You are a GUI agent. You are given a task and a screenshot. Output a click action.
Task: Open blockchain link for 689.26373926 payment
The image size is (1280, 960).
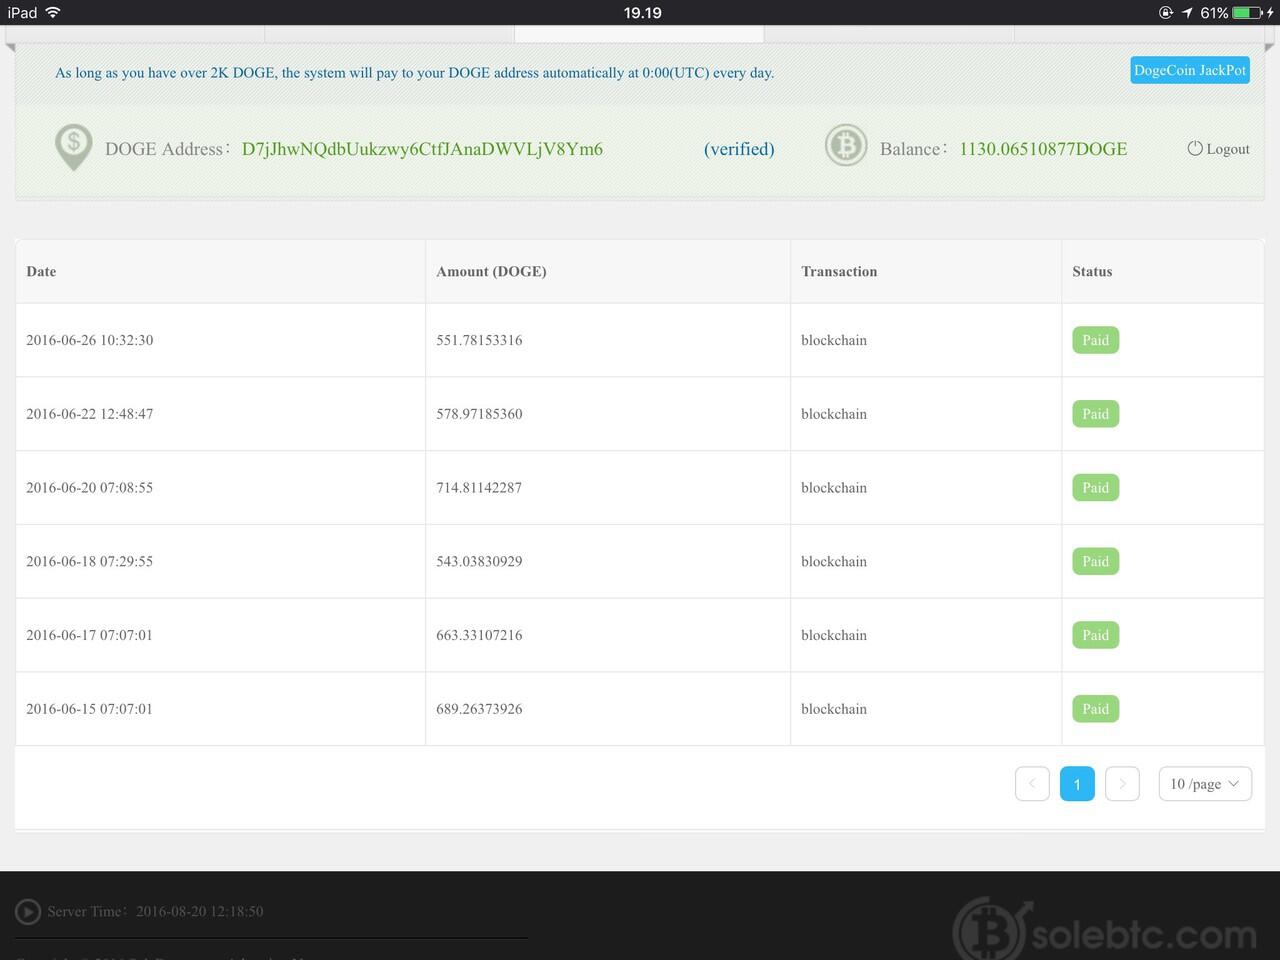[x=834, y=709]
